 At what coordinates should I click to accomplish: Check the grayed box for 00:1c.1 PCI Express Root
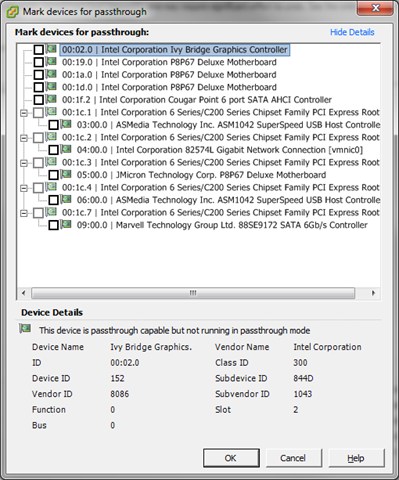39,113
